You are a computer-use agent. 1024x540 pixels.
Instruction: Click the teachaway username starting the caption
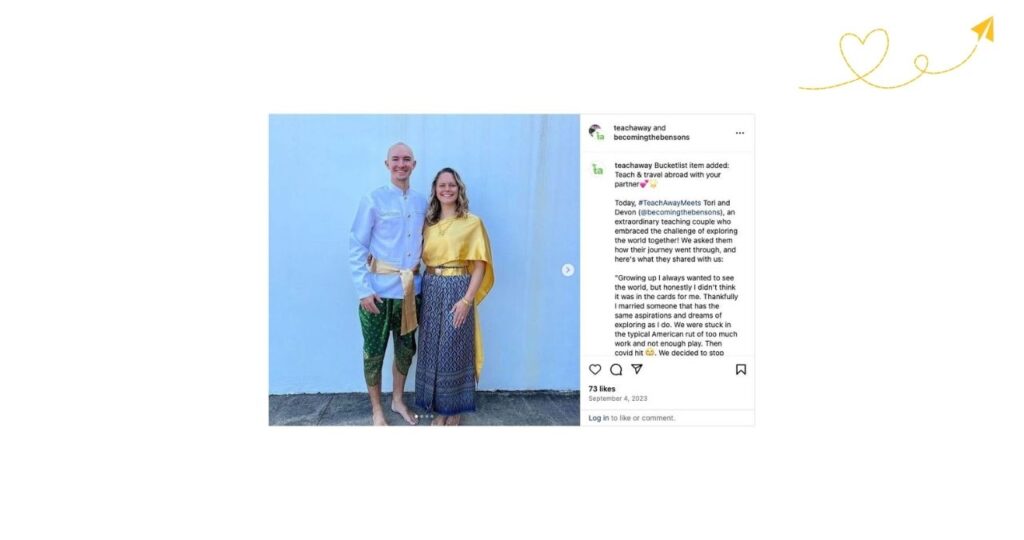(x=633, y=166)
